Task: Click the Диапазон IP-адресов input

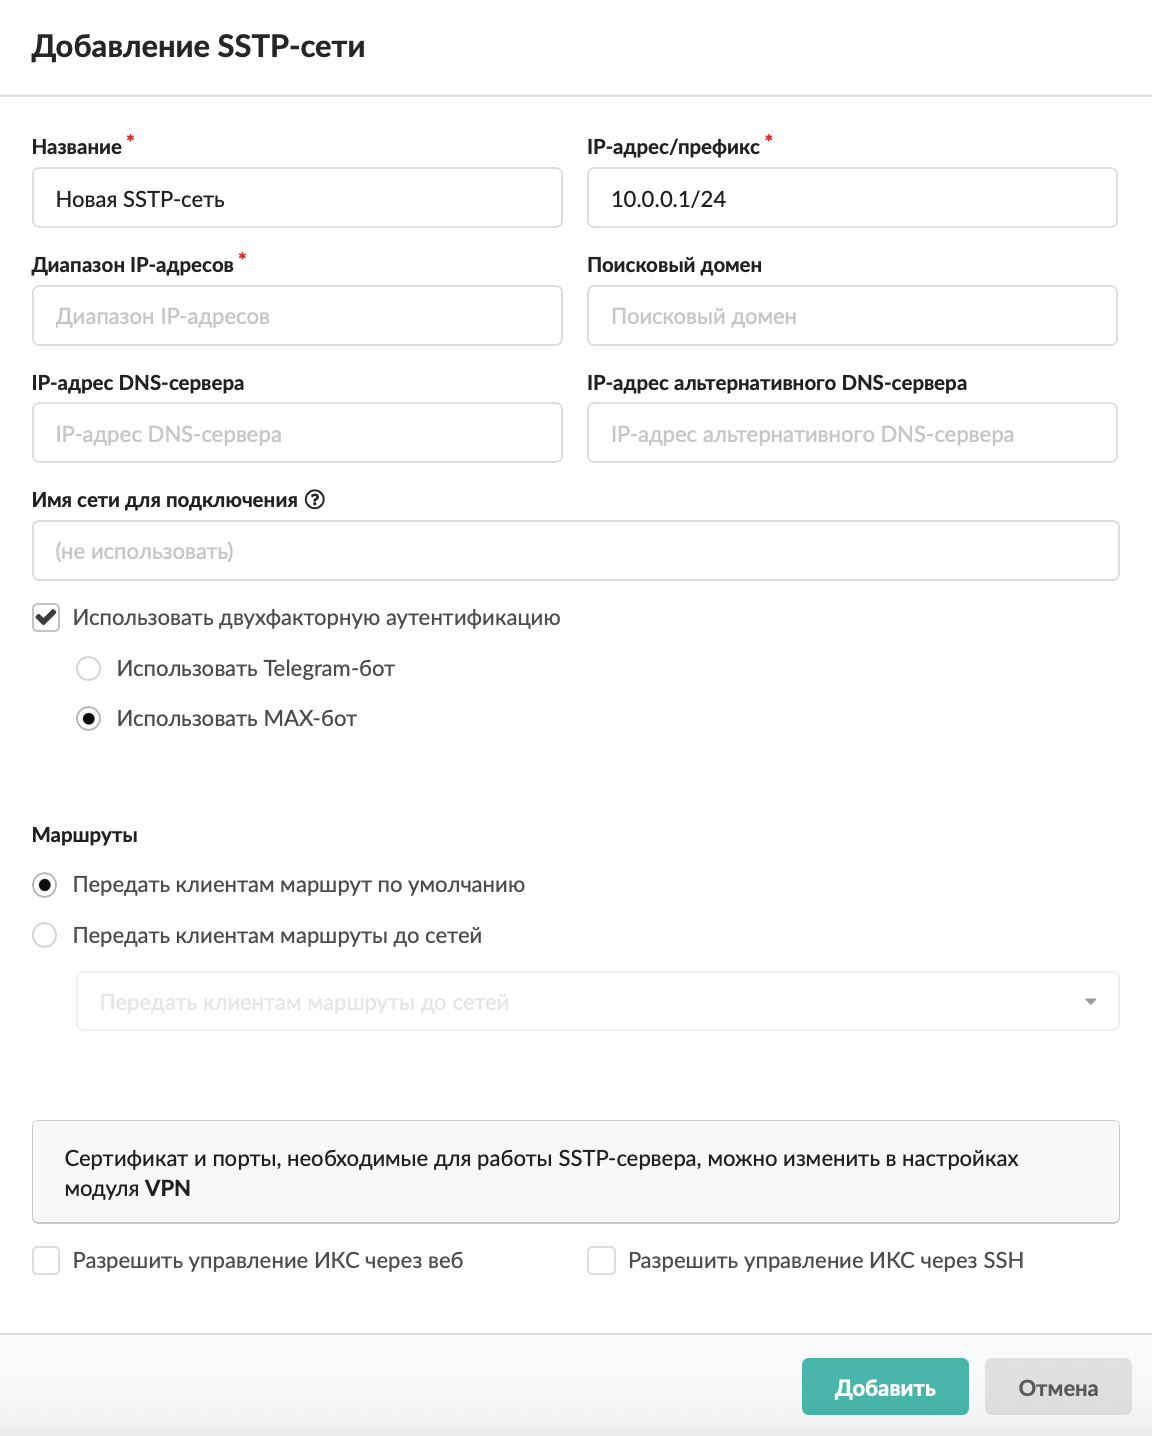Action: coord(297,316)
